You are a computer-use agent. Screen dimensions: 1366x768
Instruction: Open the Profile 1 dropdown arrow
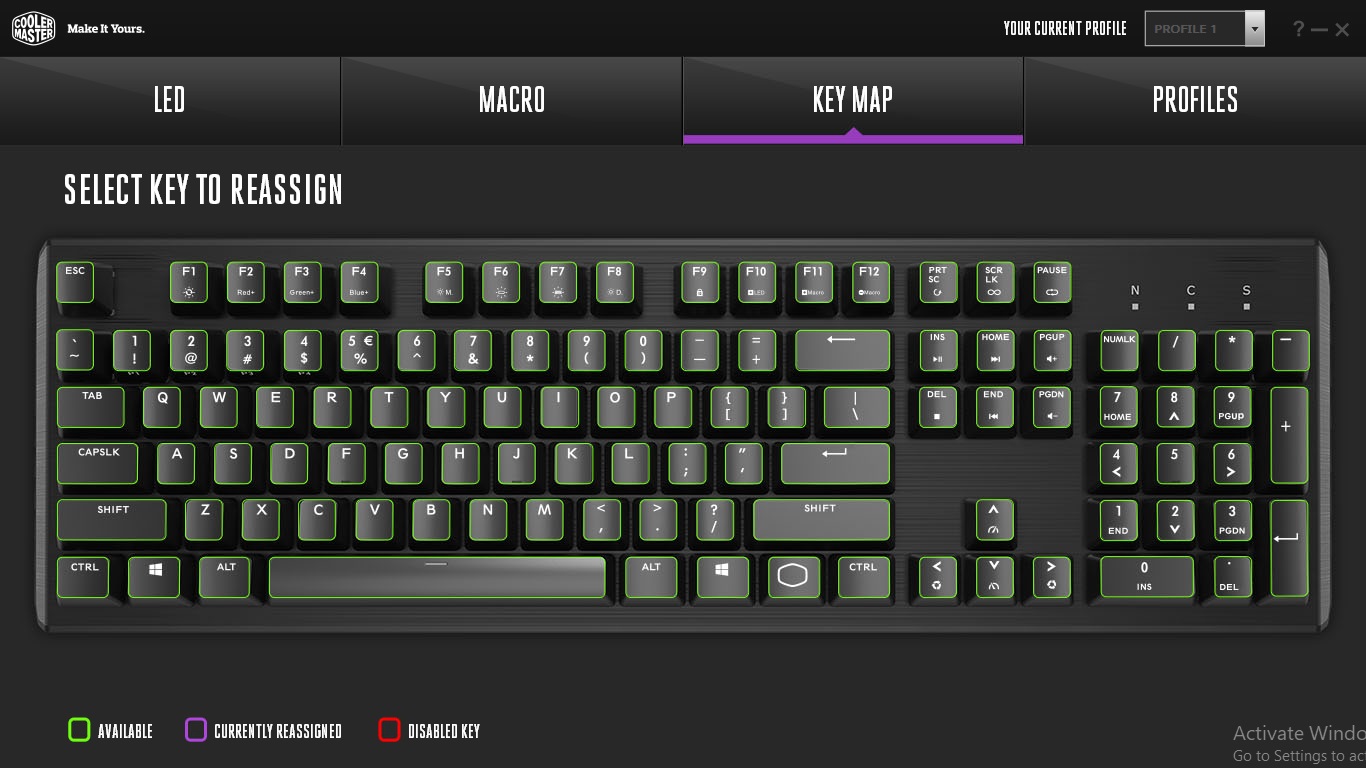click(1255, 29)
